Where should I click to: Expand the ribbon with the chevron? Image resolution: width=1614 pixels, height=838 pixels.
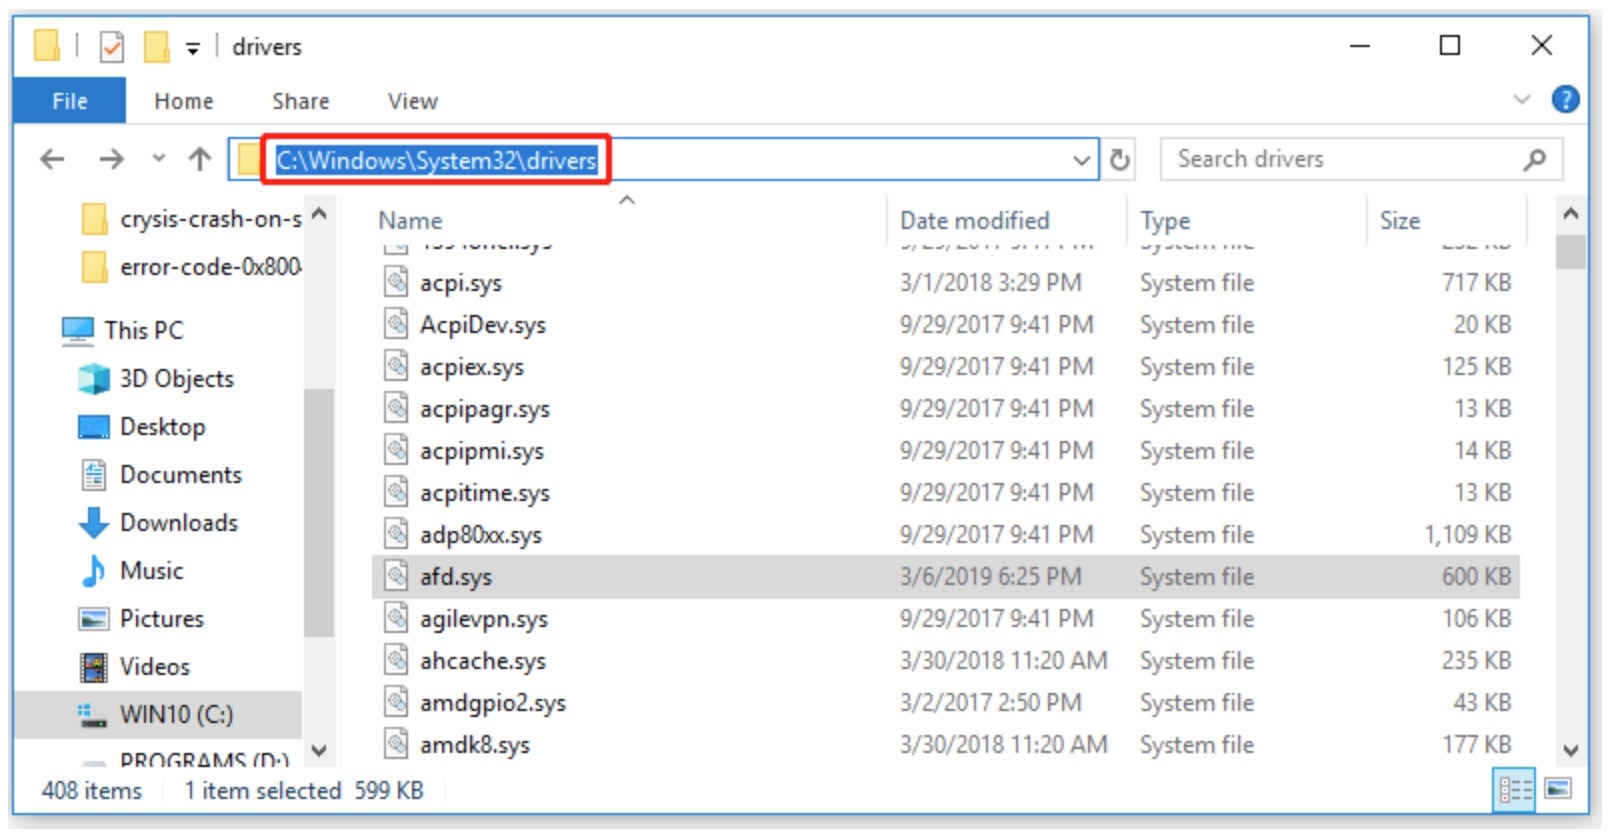1521,100
